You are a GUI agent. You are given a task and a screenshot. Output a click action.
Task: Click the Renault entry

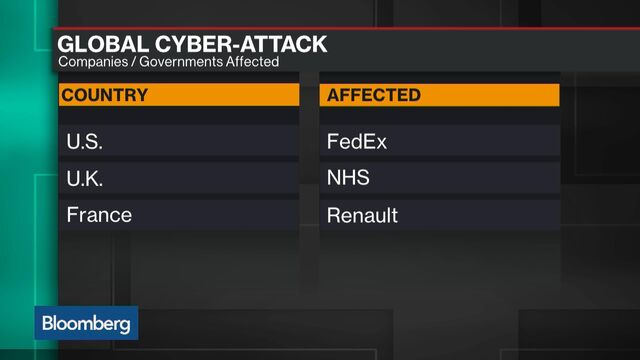[x=362, y=215]
